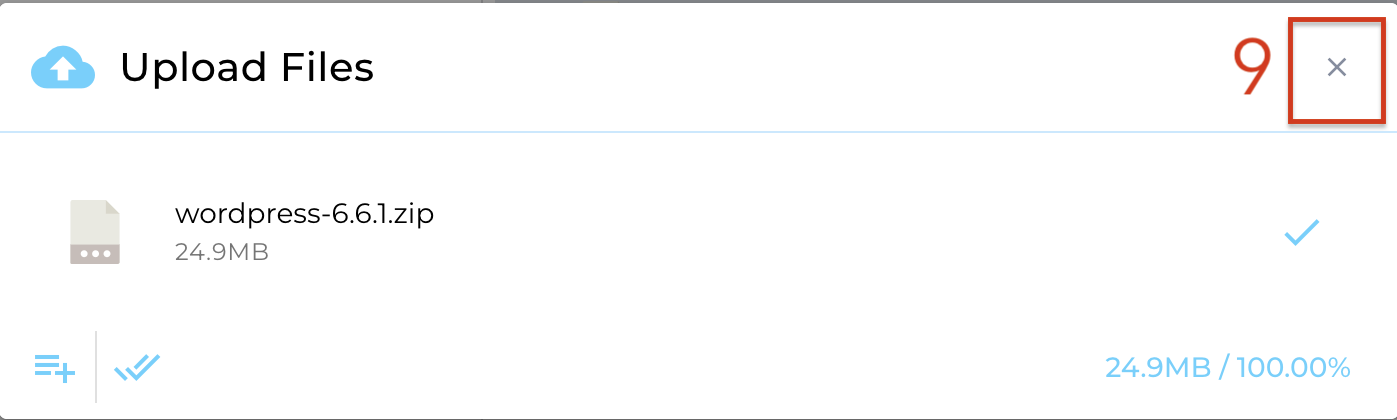
Task: Add more files with the list-plus icon
Action: (x=55, y=368)
